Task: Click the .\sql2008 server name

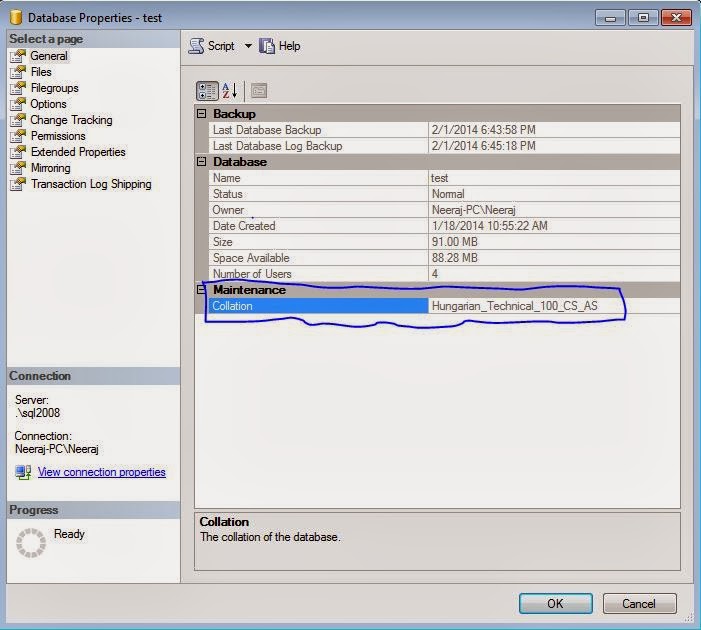Action: click(x=38, y=413)
